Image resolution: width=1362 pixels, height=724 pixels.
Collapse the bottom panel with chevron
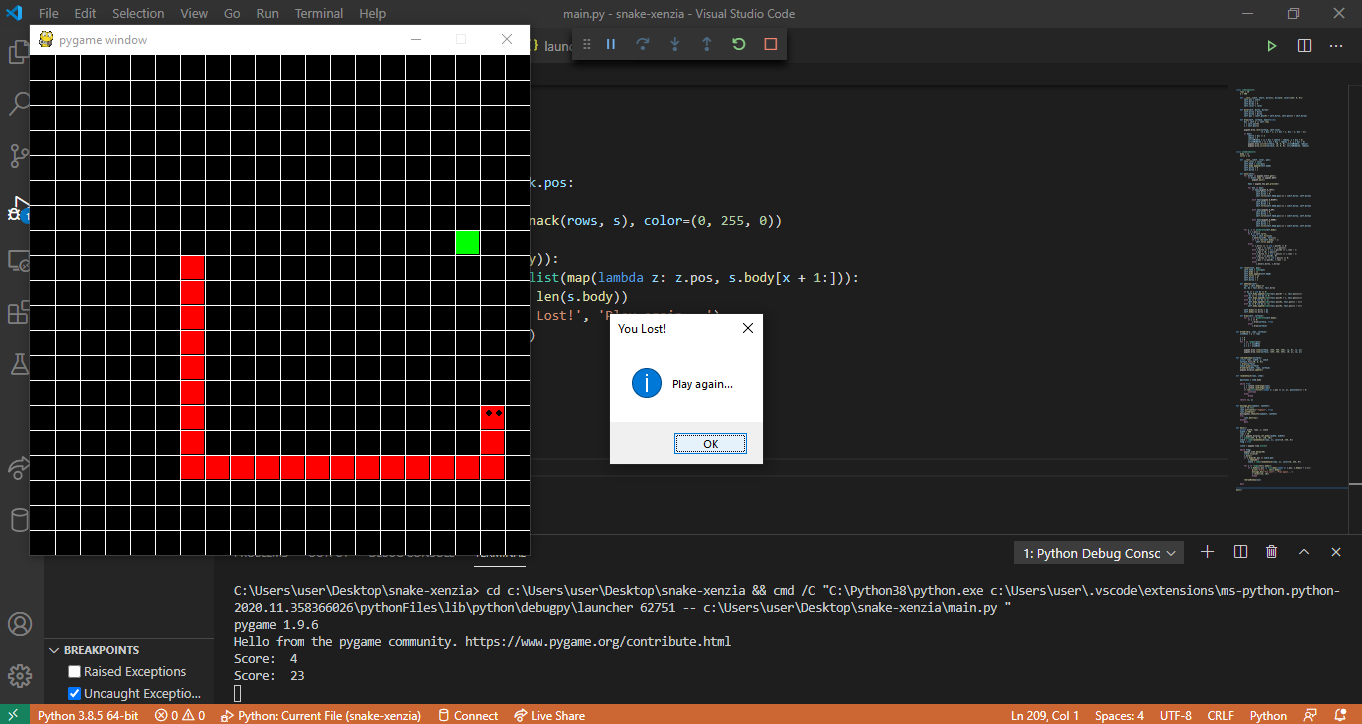coord(1304,551)
